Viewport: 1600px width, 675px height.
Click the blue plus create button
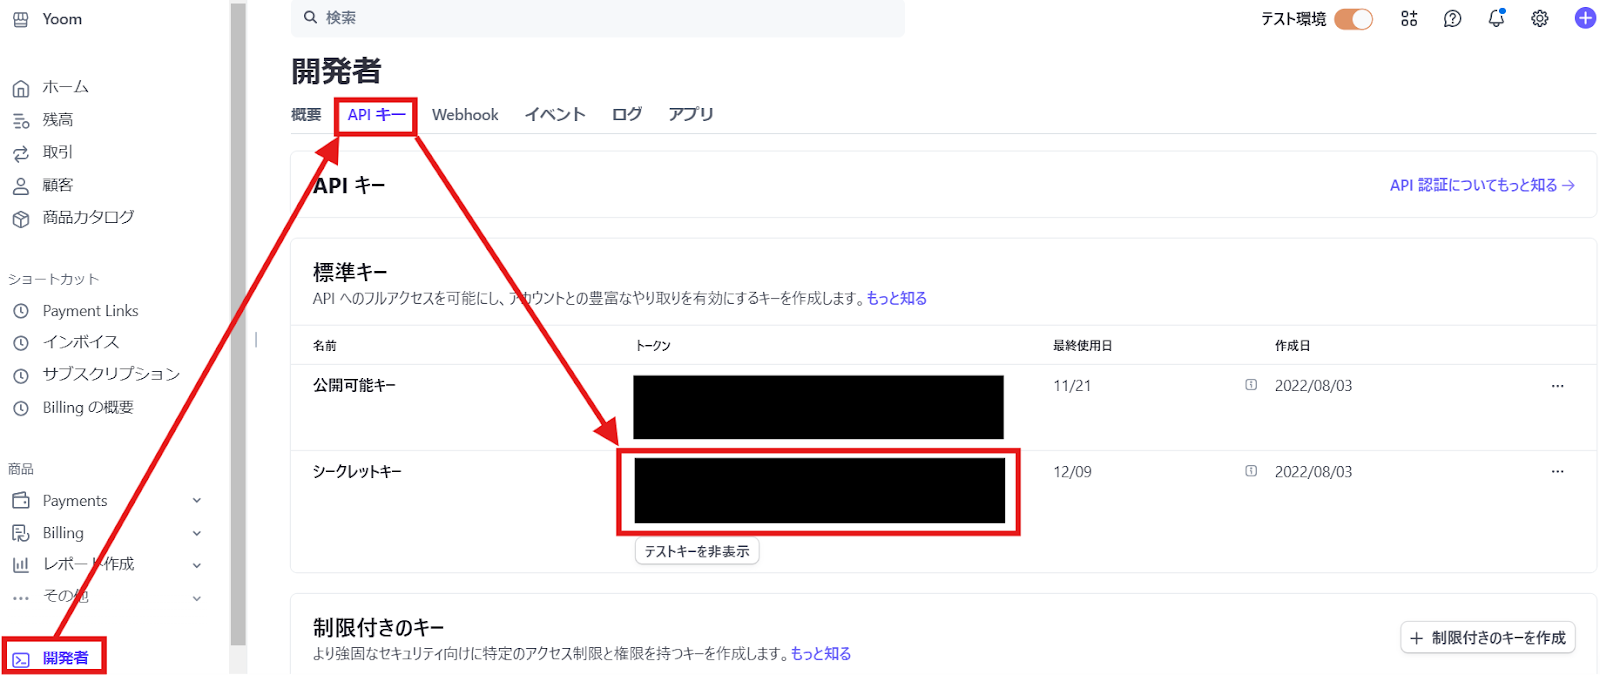[x=1585, y=18]
